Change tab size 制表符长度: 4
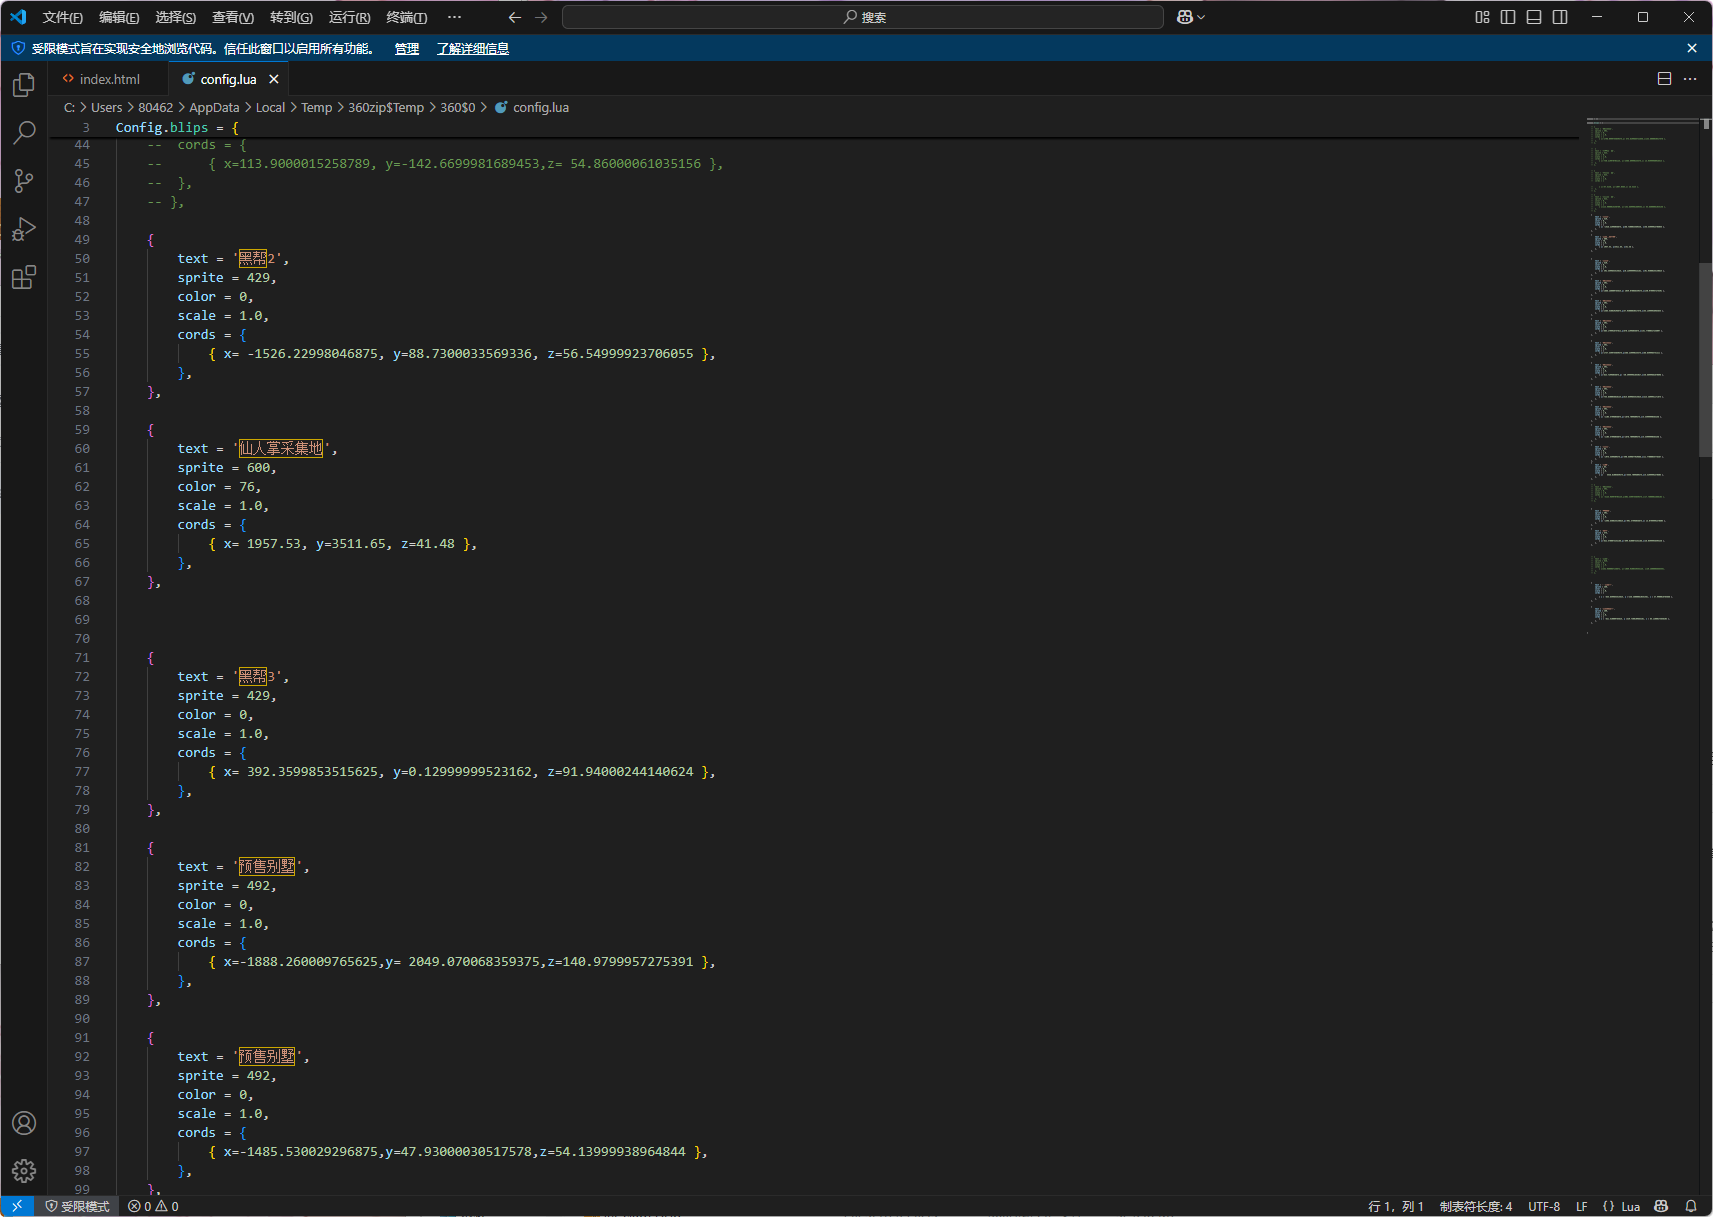Screen dimensions: 1713x1217 [1476, 1206]
